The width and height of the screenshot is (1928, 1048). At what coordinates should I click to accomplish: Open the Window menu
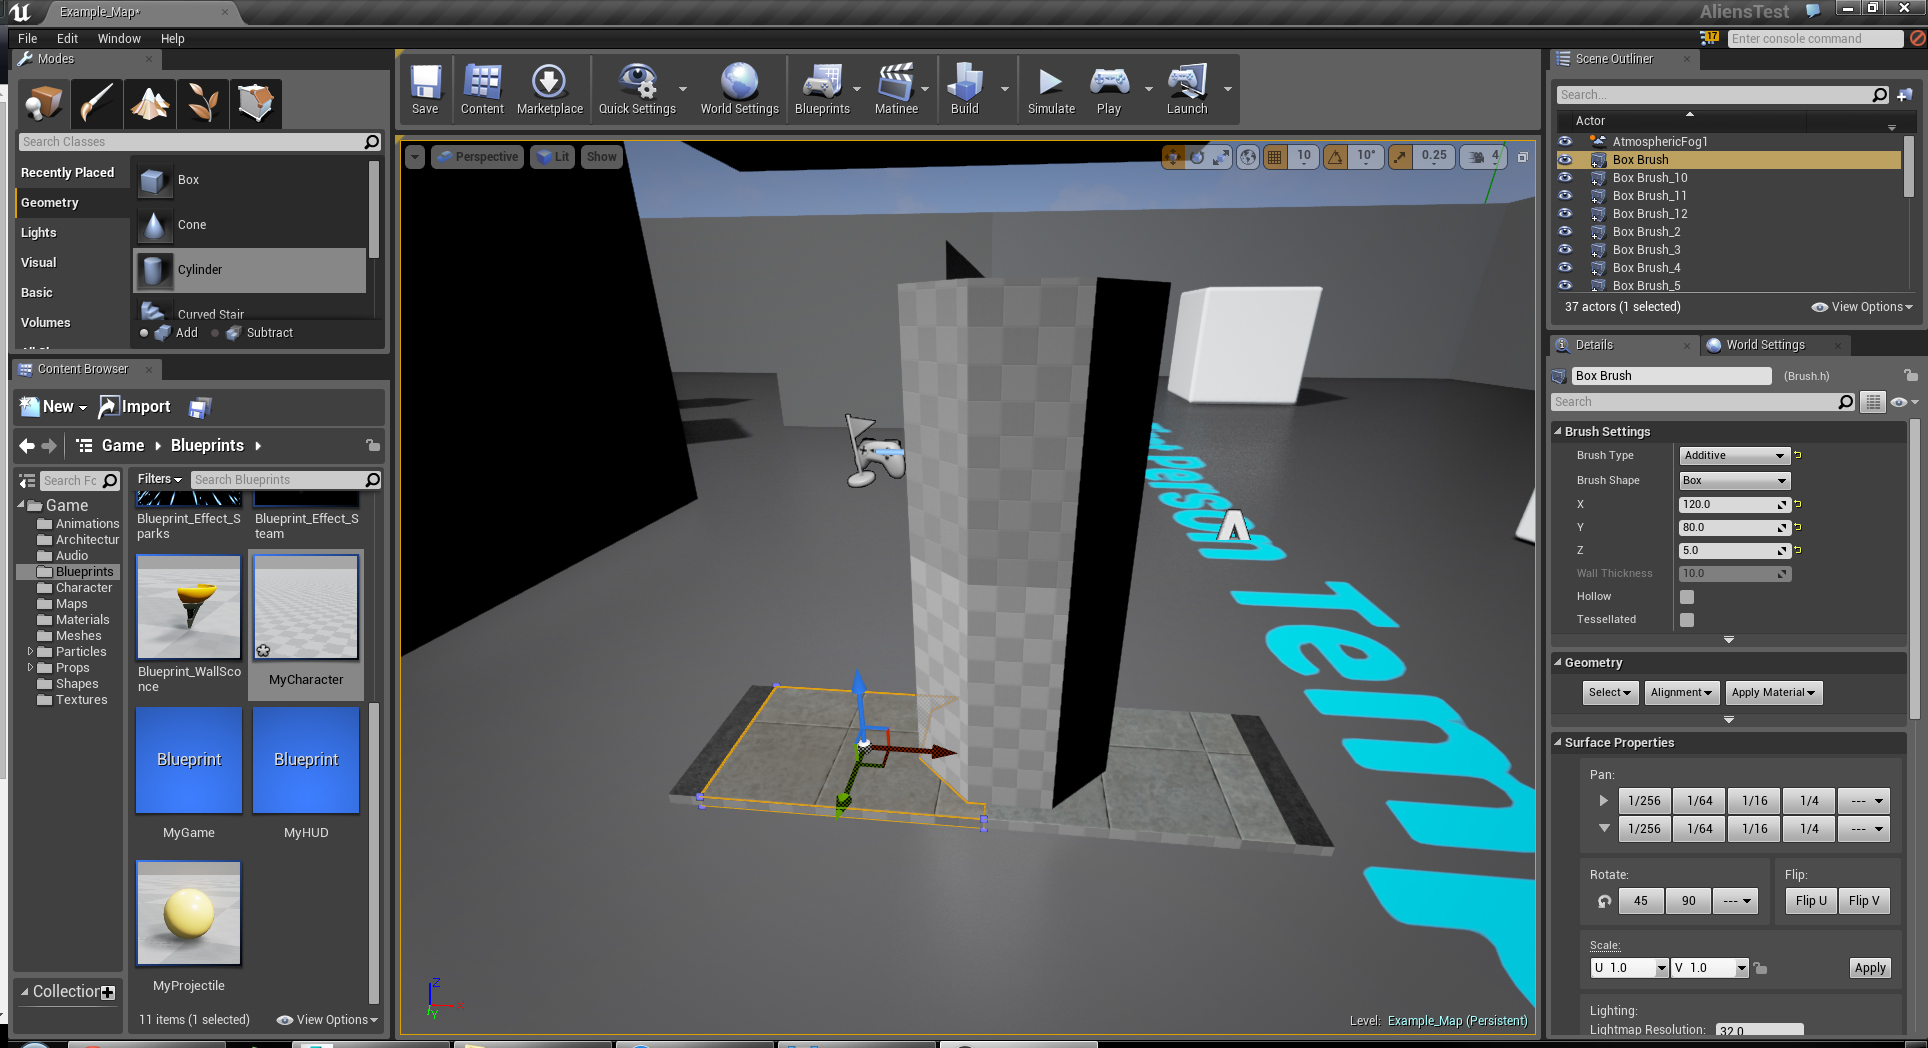pyautogui.click(x=119, y=39)
